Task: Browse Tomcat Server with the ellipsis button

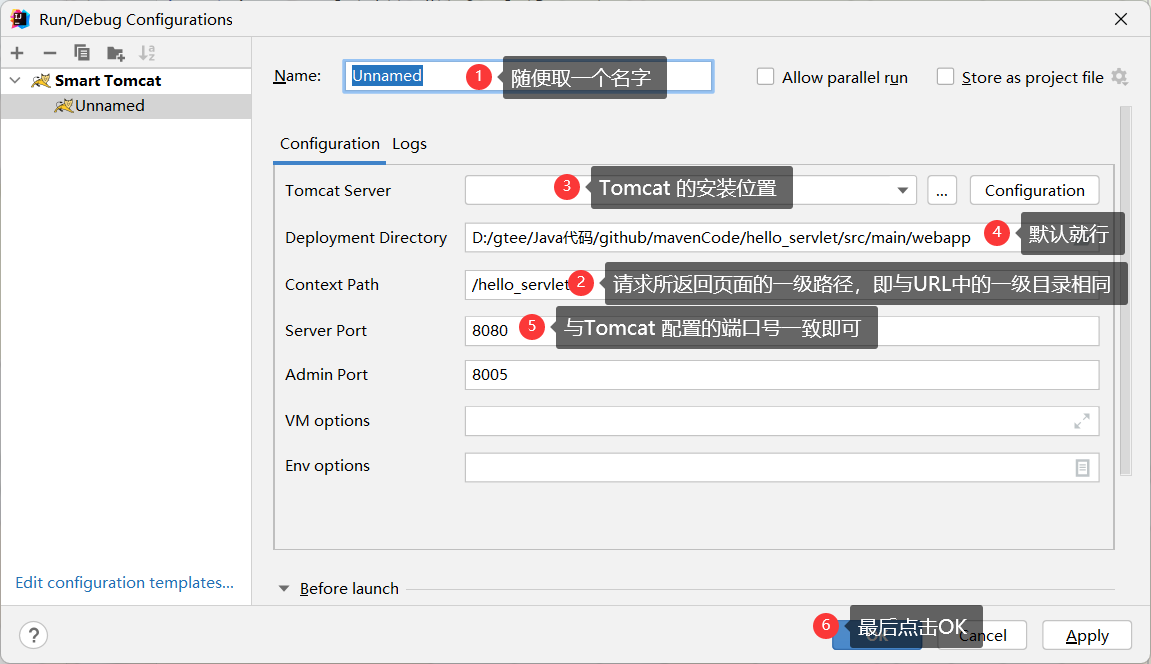Action: [x=942, y=191]
